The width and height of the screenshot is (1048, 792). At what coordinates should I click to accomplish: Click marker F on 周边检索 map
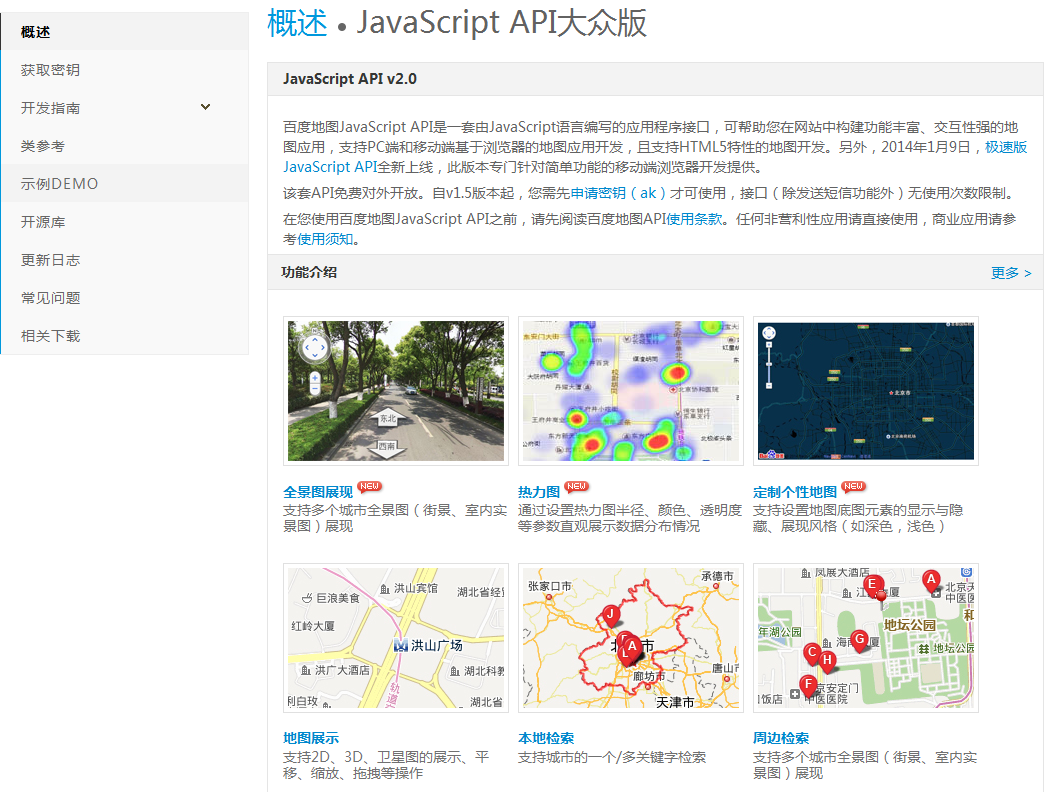808,685
